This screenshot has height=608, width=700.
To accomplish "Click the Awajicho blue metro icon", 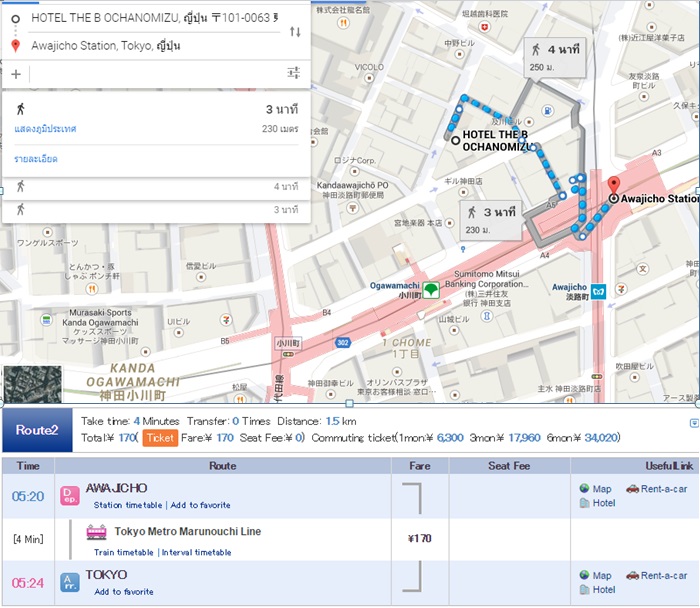I will (598, 292).
